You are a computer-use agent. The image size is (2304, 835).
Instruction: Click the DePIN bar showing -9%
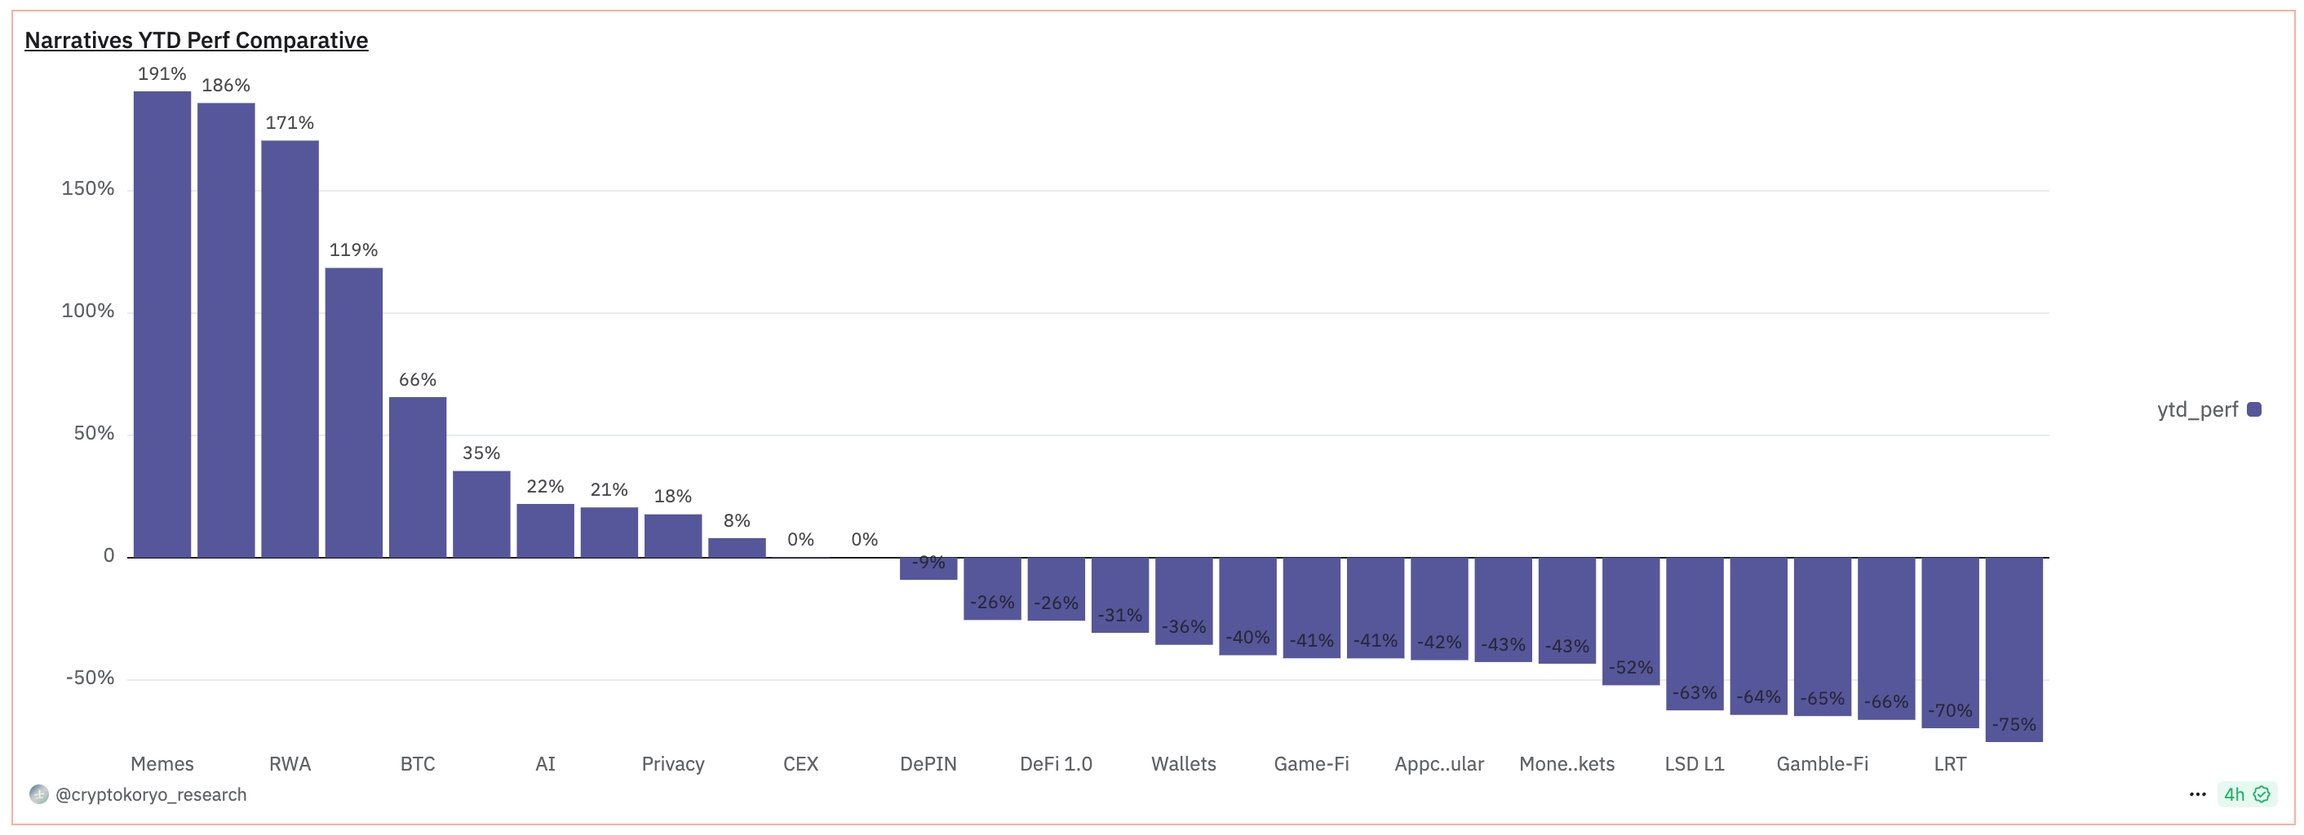929,570
